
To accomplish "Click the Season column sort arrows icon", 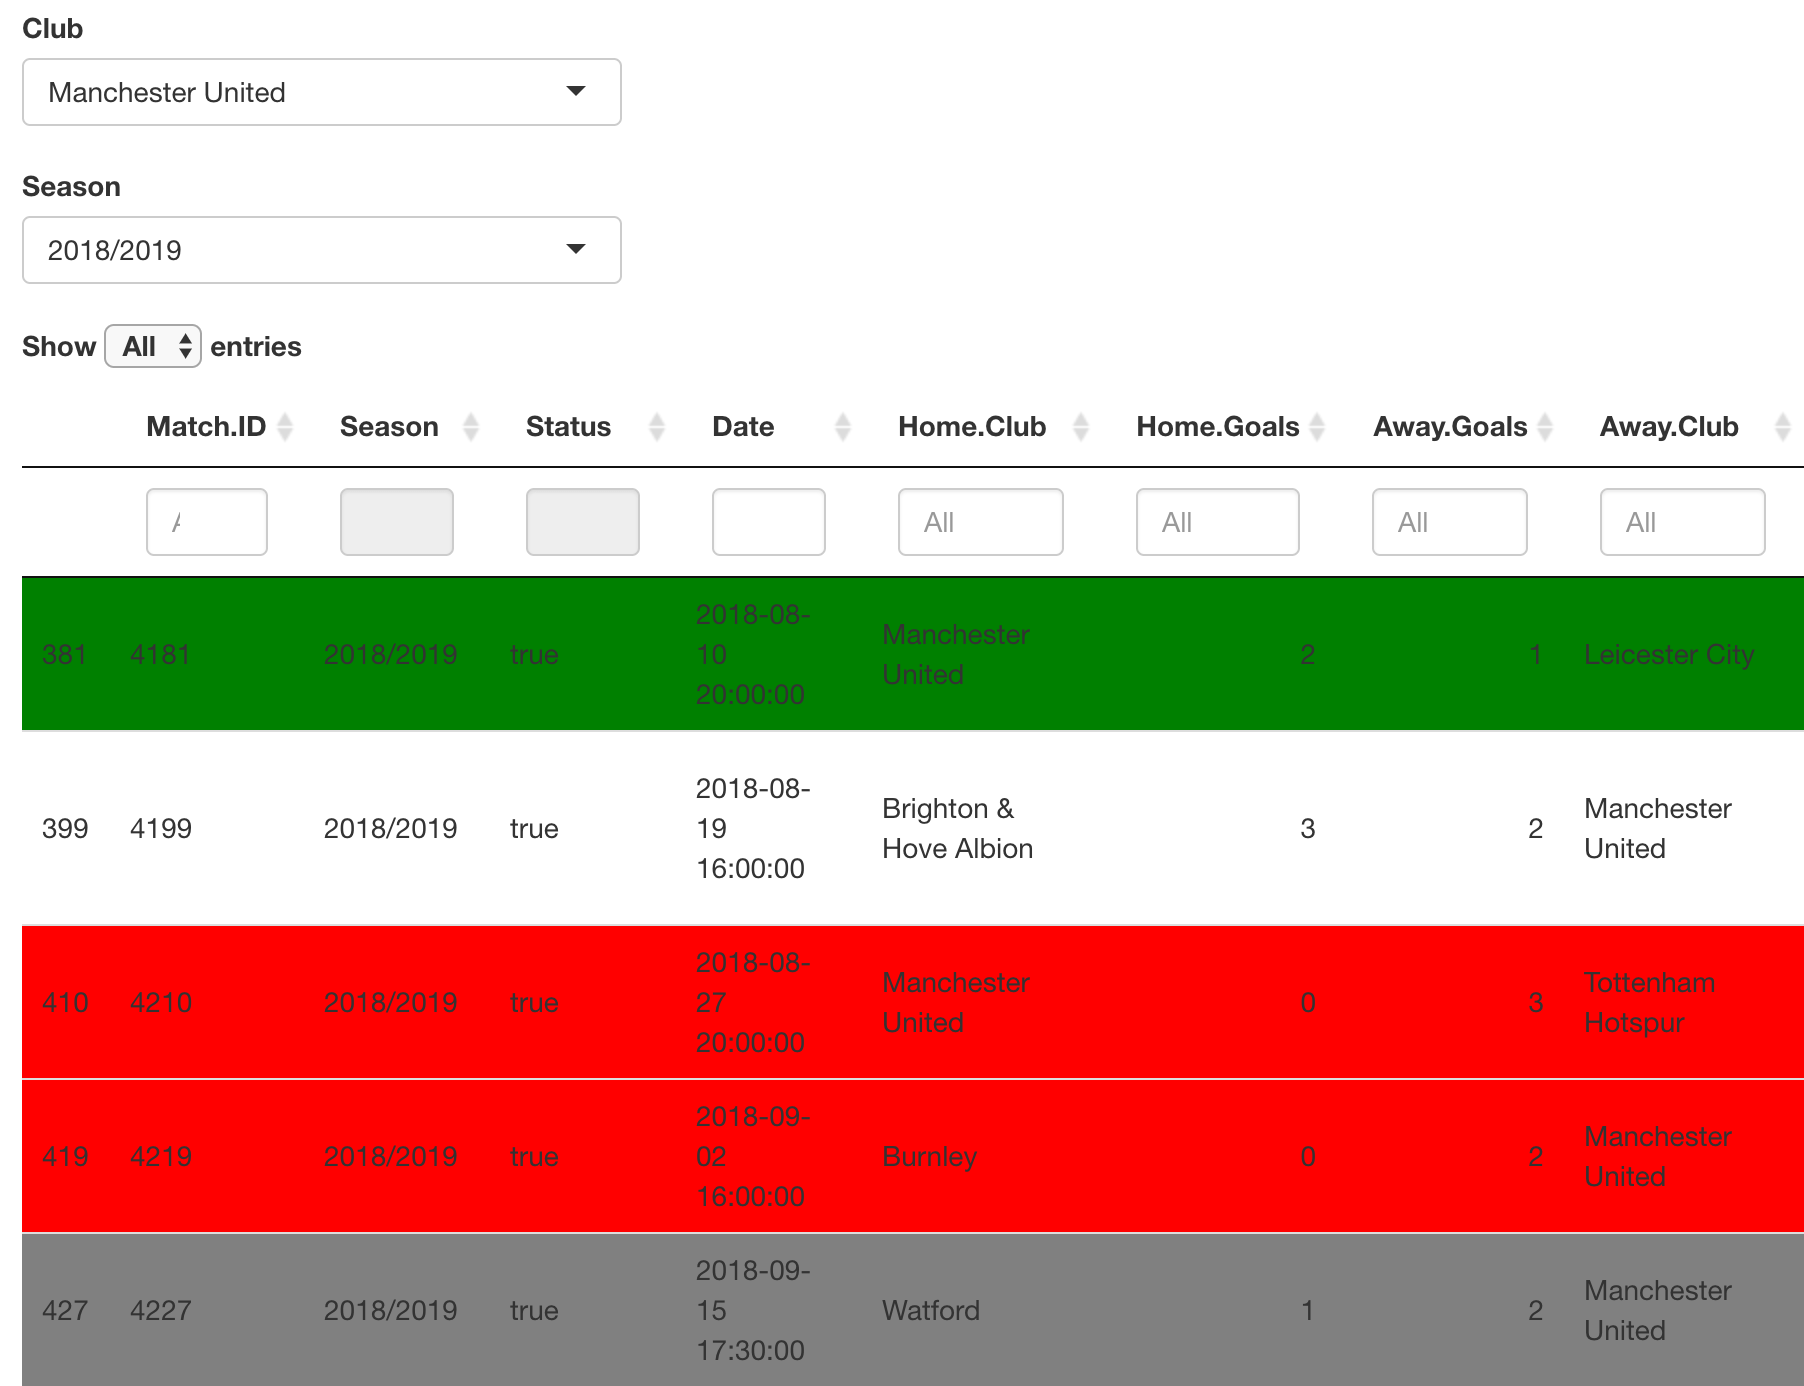I will point(471,426).
